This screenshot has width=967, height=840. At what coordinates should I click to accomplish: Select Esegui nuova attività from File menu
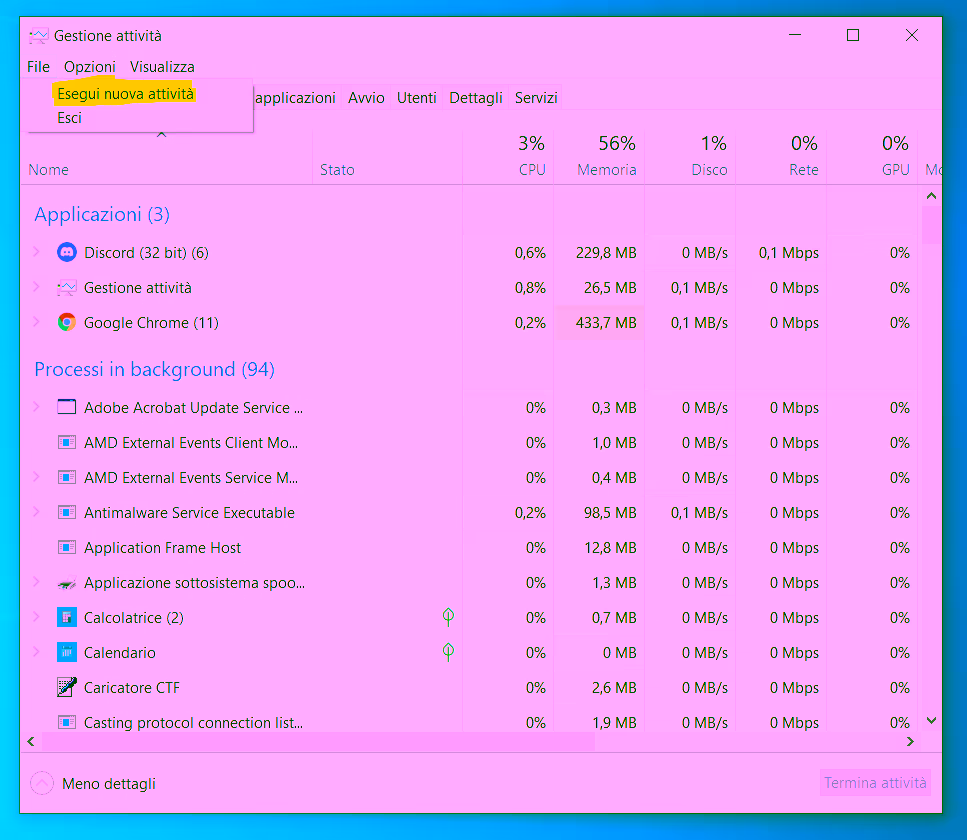[126, 94]
